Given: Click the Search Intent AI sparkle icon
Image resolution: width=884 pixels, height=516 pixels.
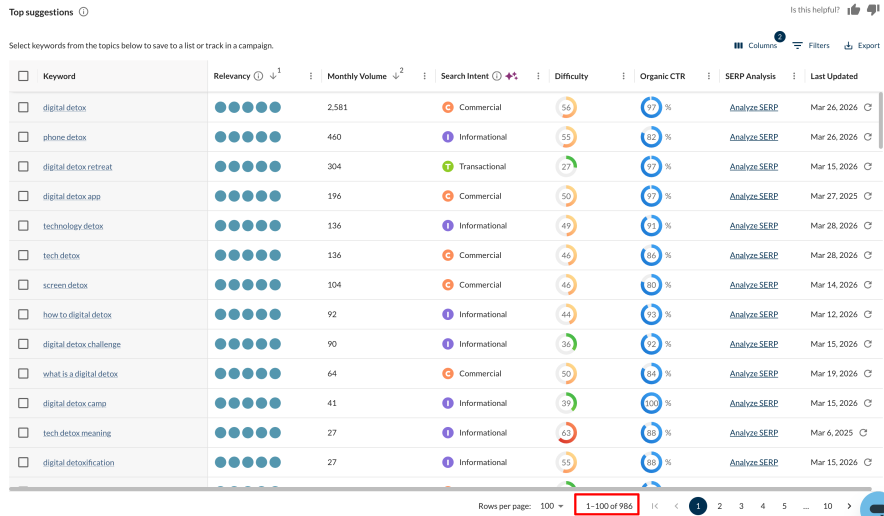Looking at the screenshot, I should (511, 76).
